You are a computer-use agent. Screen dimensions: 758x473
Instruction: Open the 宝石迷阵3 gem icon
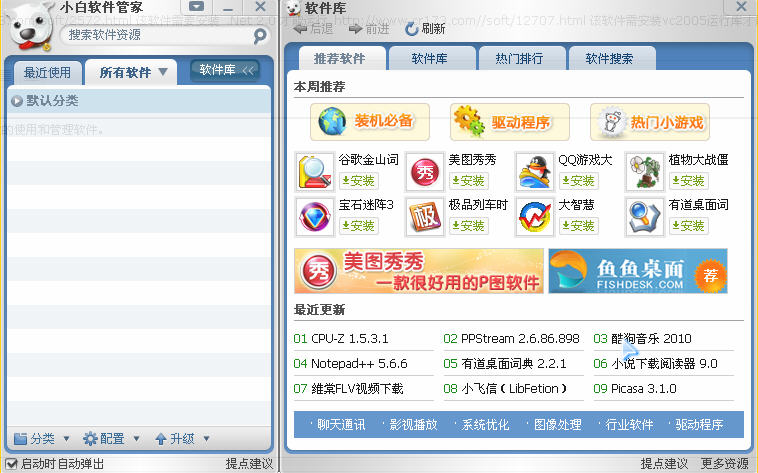[x=315, y=217]
